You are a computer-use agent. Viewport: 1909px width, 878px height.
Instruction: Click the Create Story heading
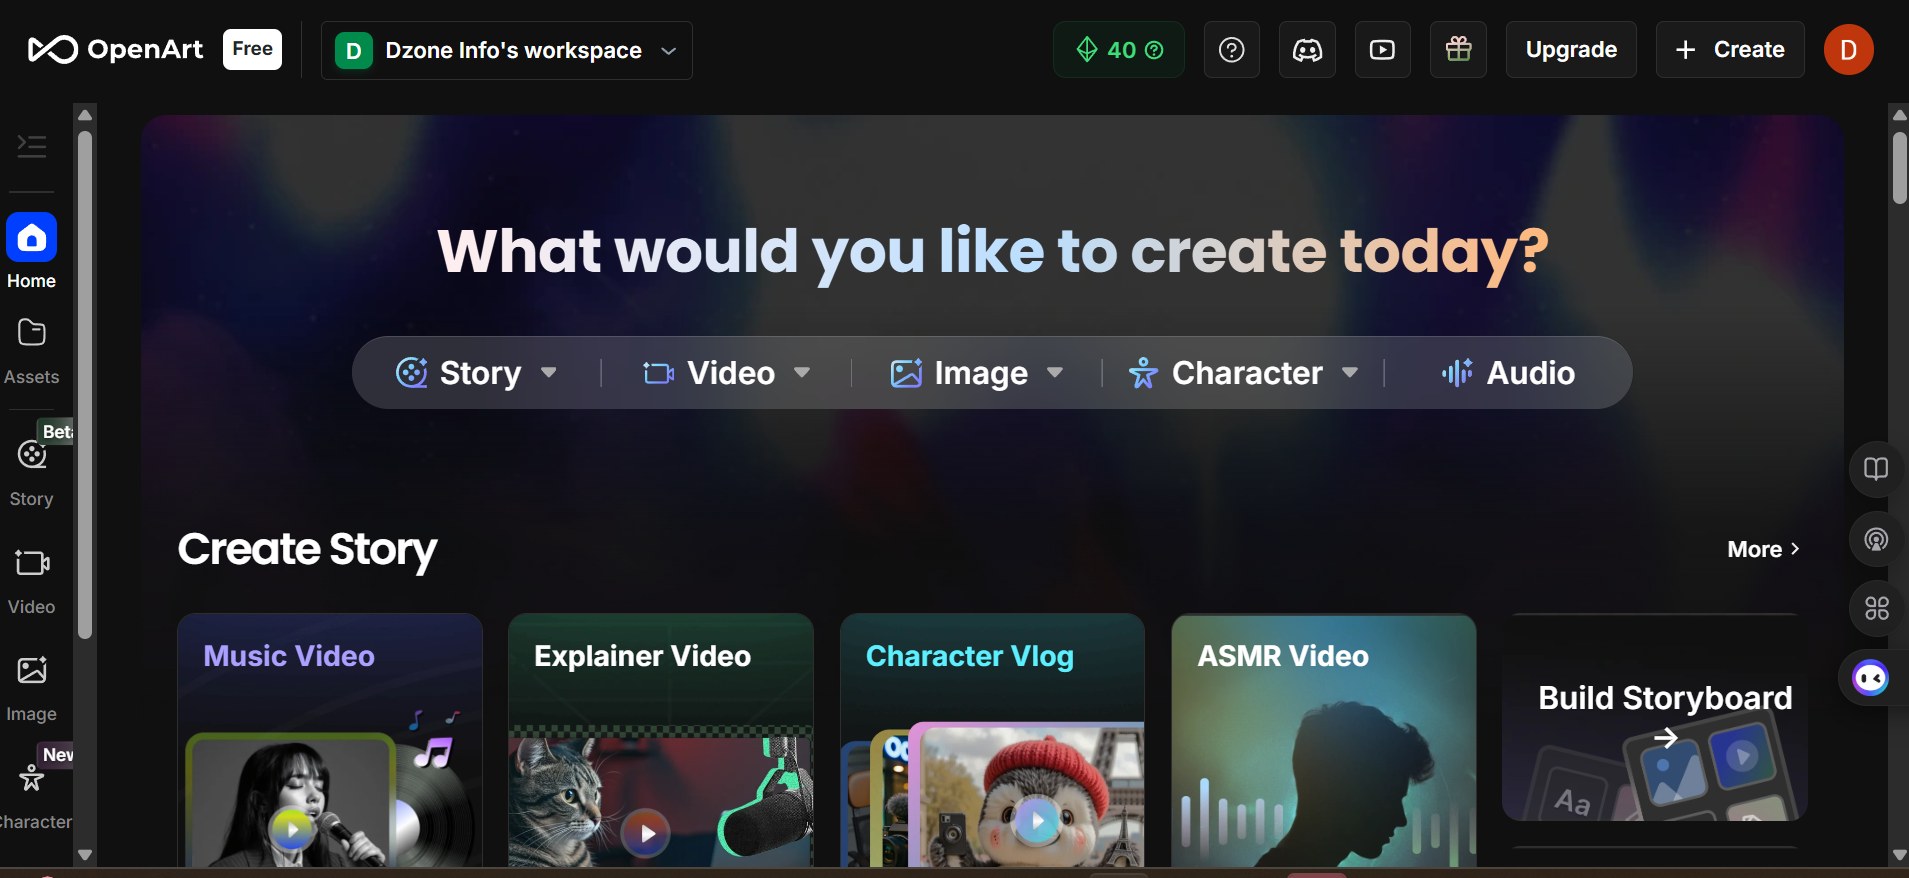[307, 550]
